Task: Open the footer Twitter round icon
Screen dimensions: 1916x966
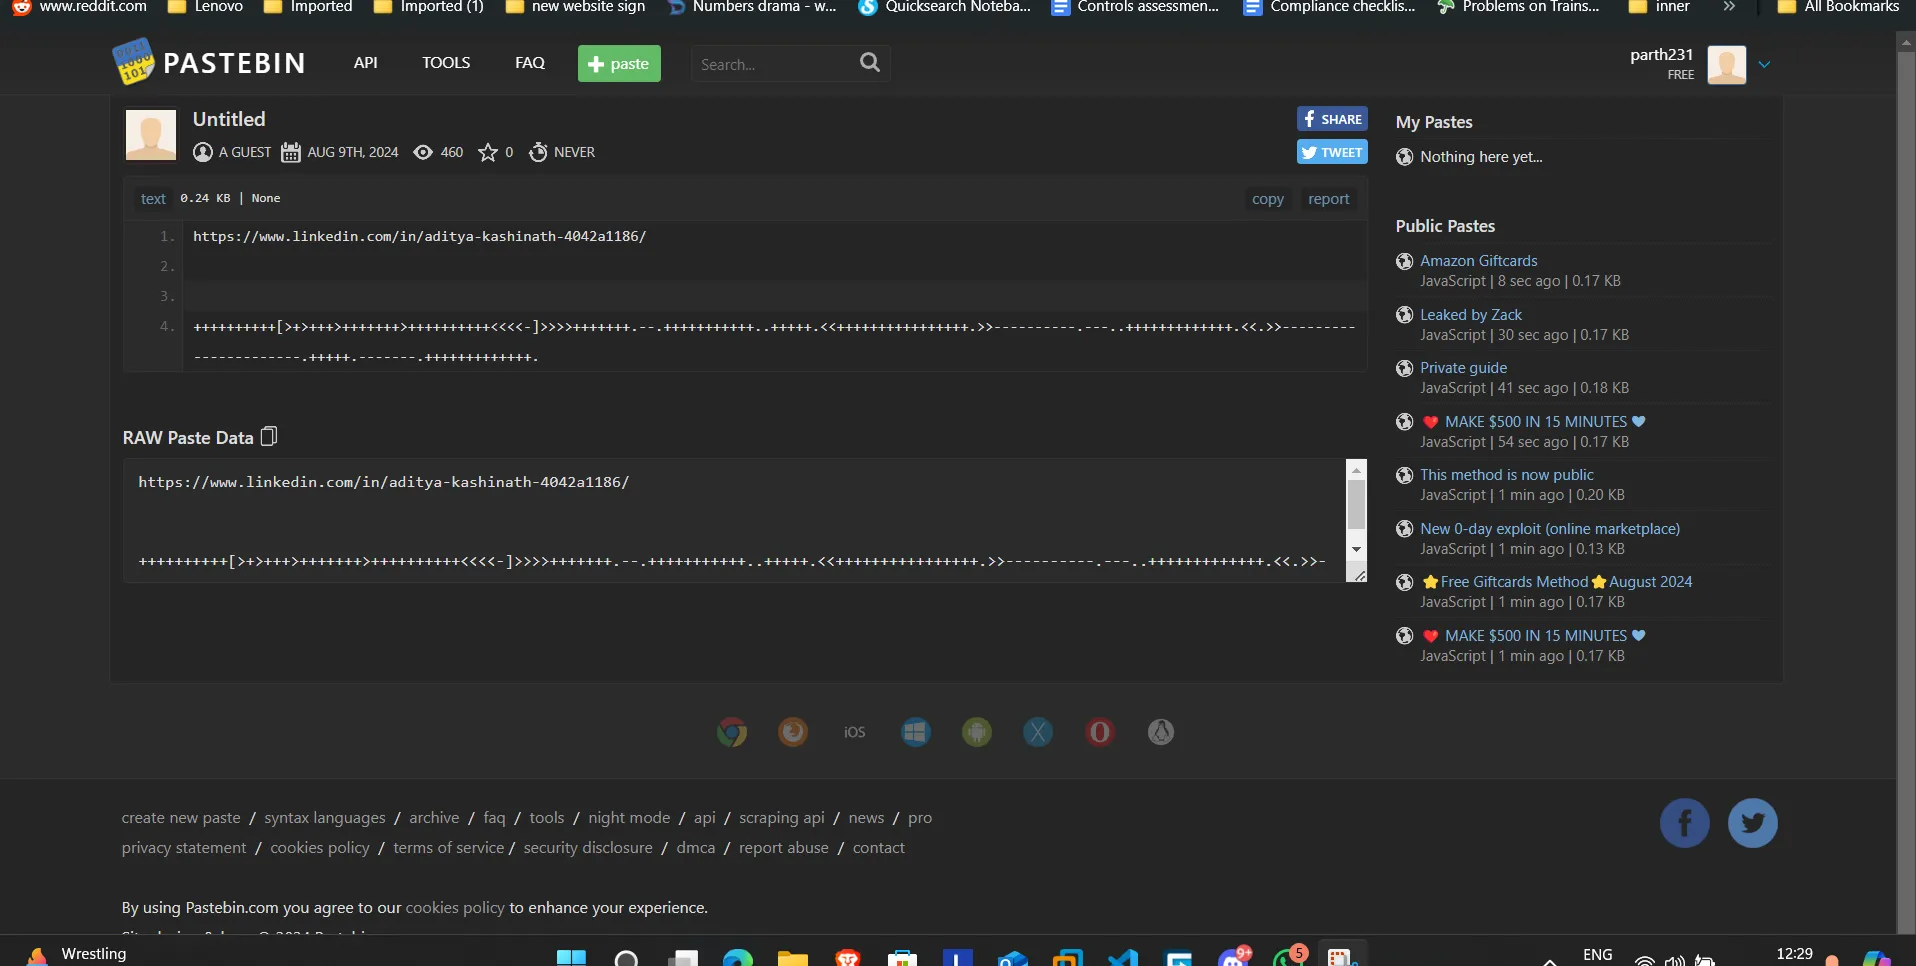Action: [1752, 823]
